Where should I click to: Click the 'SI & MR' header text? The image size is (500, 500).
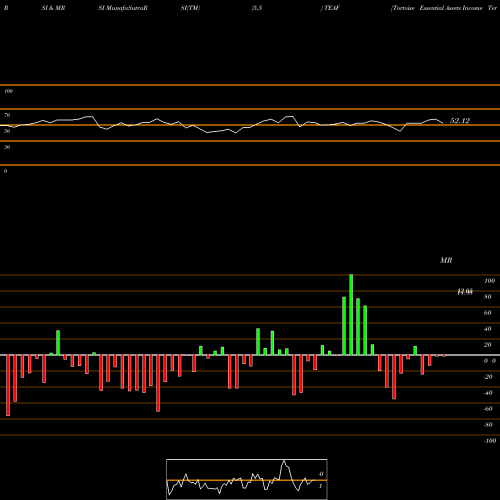(53, 8)
